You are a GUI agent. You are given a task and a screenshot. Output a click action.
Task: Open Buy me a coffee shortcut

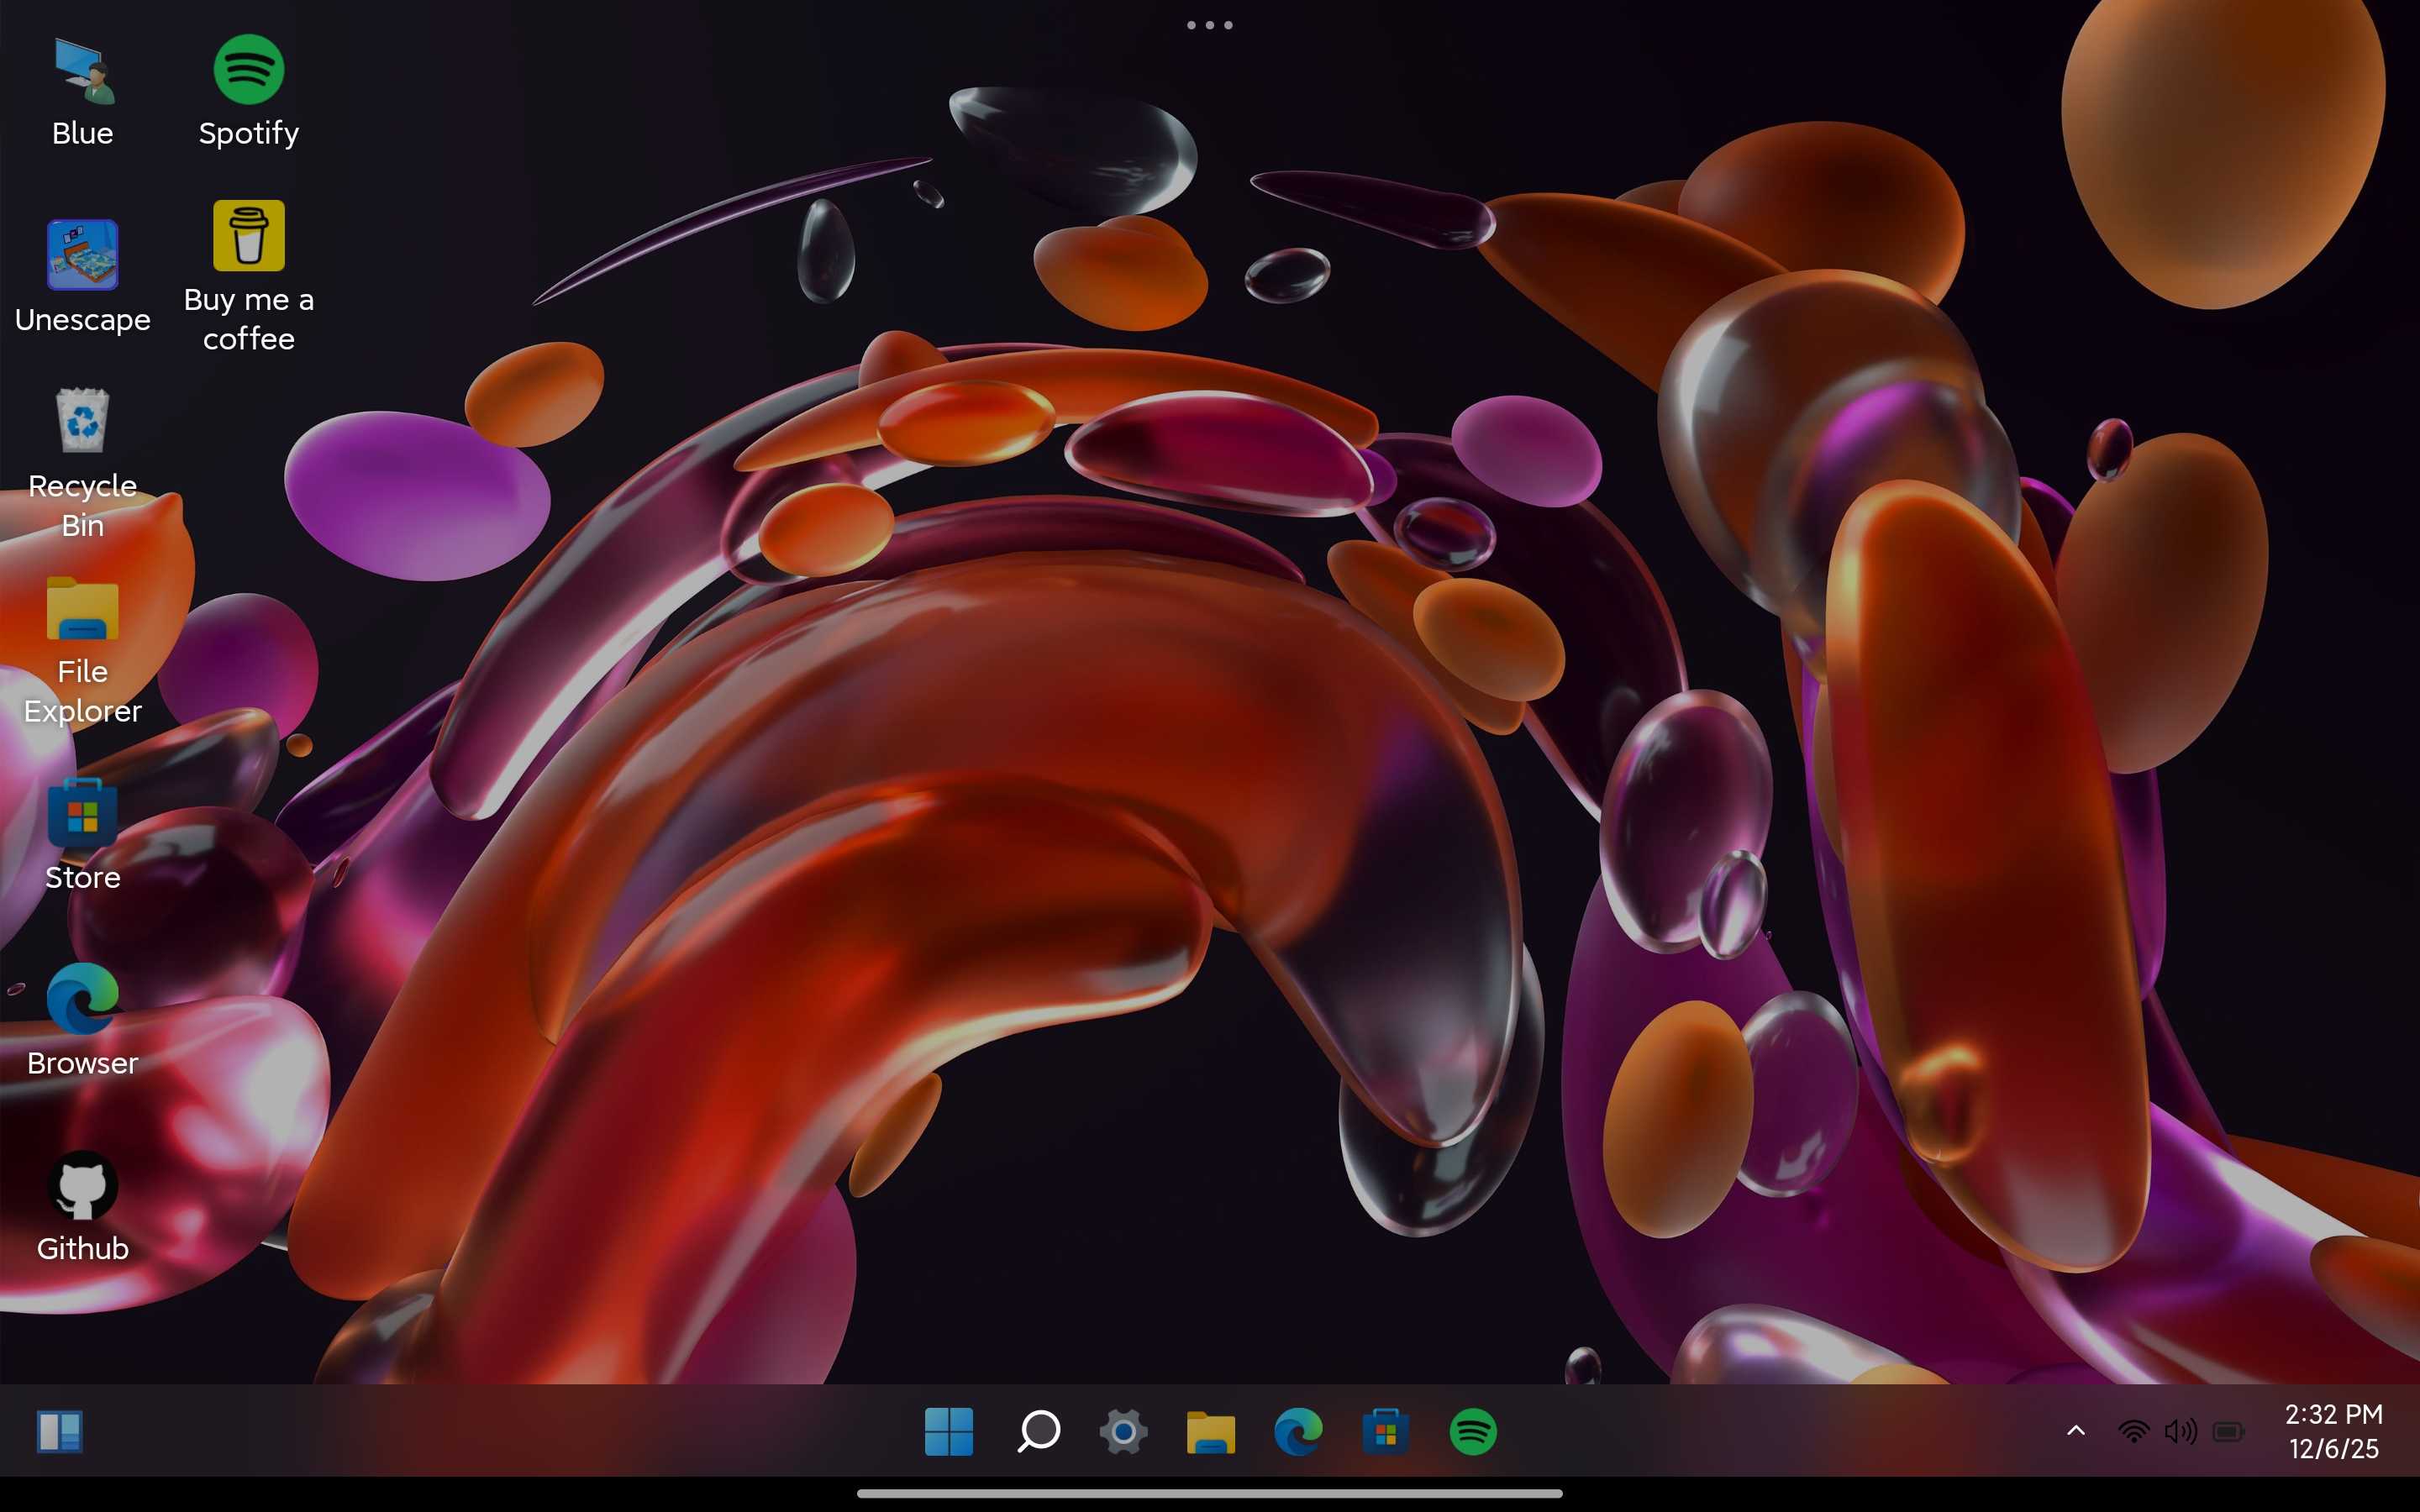point(249,237)
